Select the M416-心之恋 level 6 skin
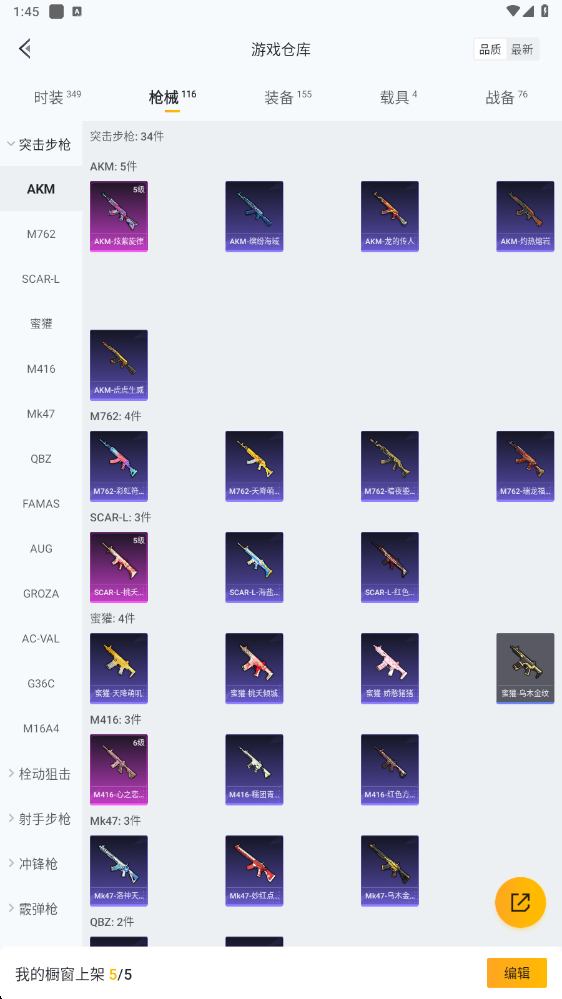Image resolution: width=562 pixels, height=999 pixels. point(119,769)
